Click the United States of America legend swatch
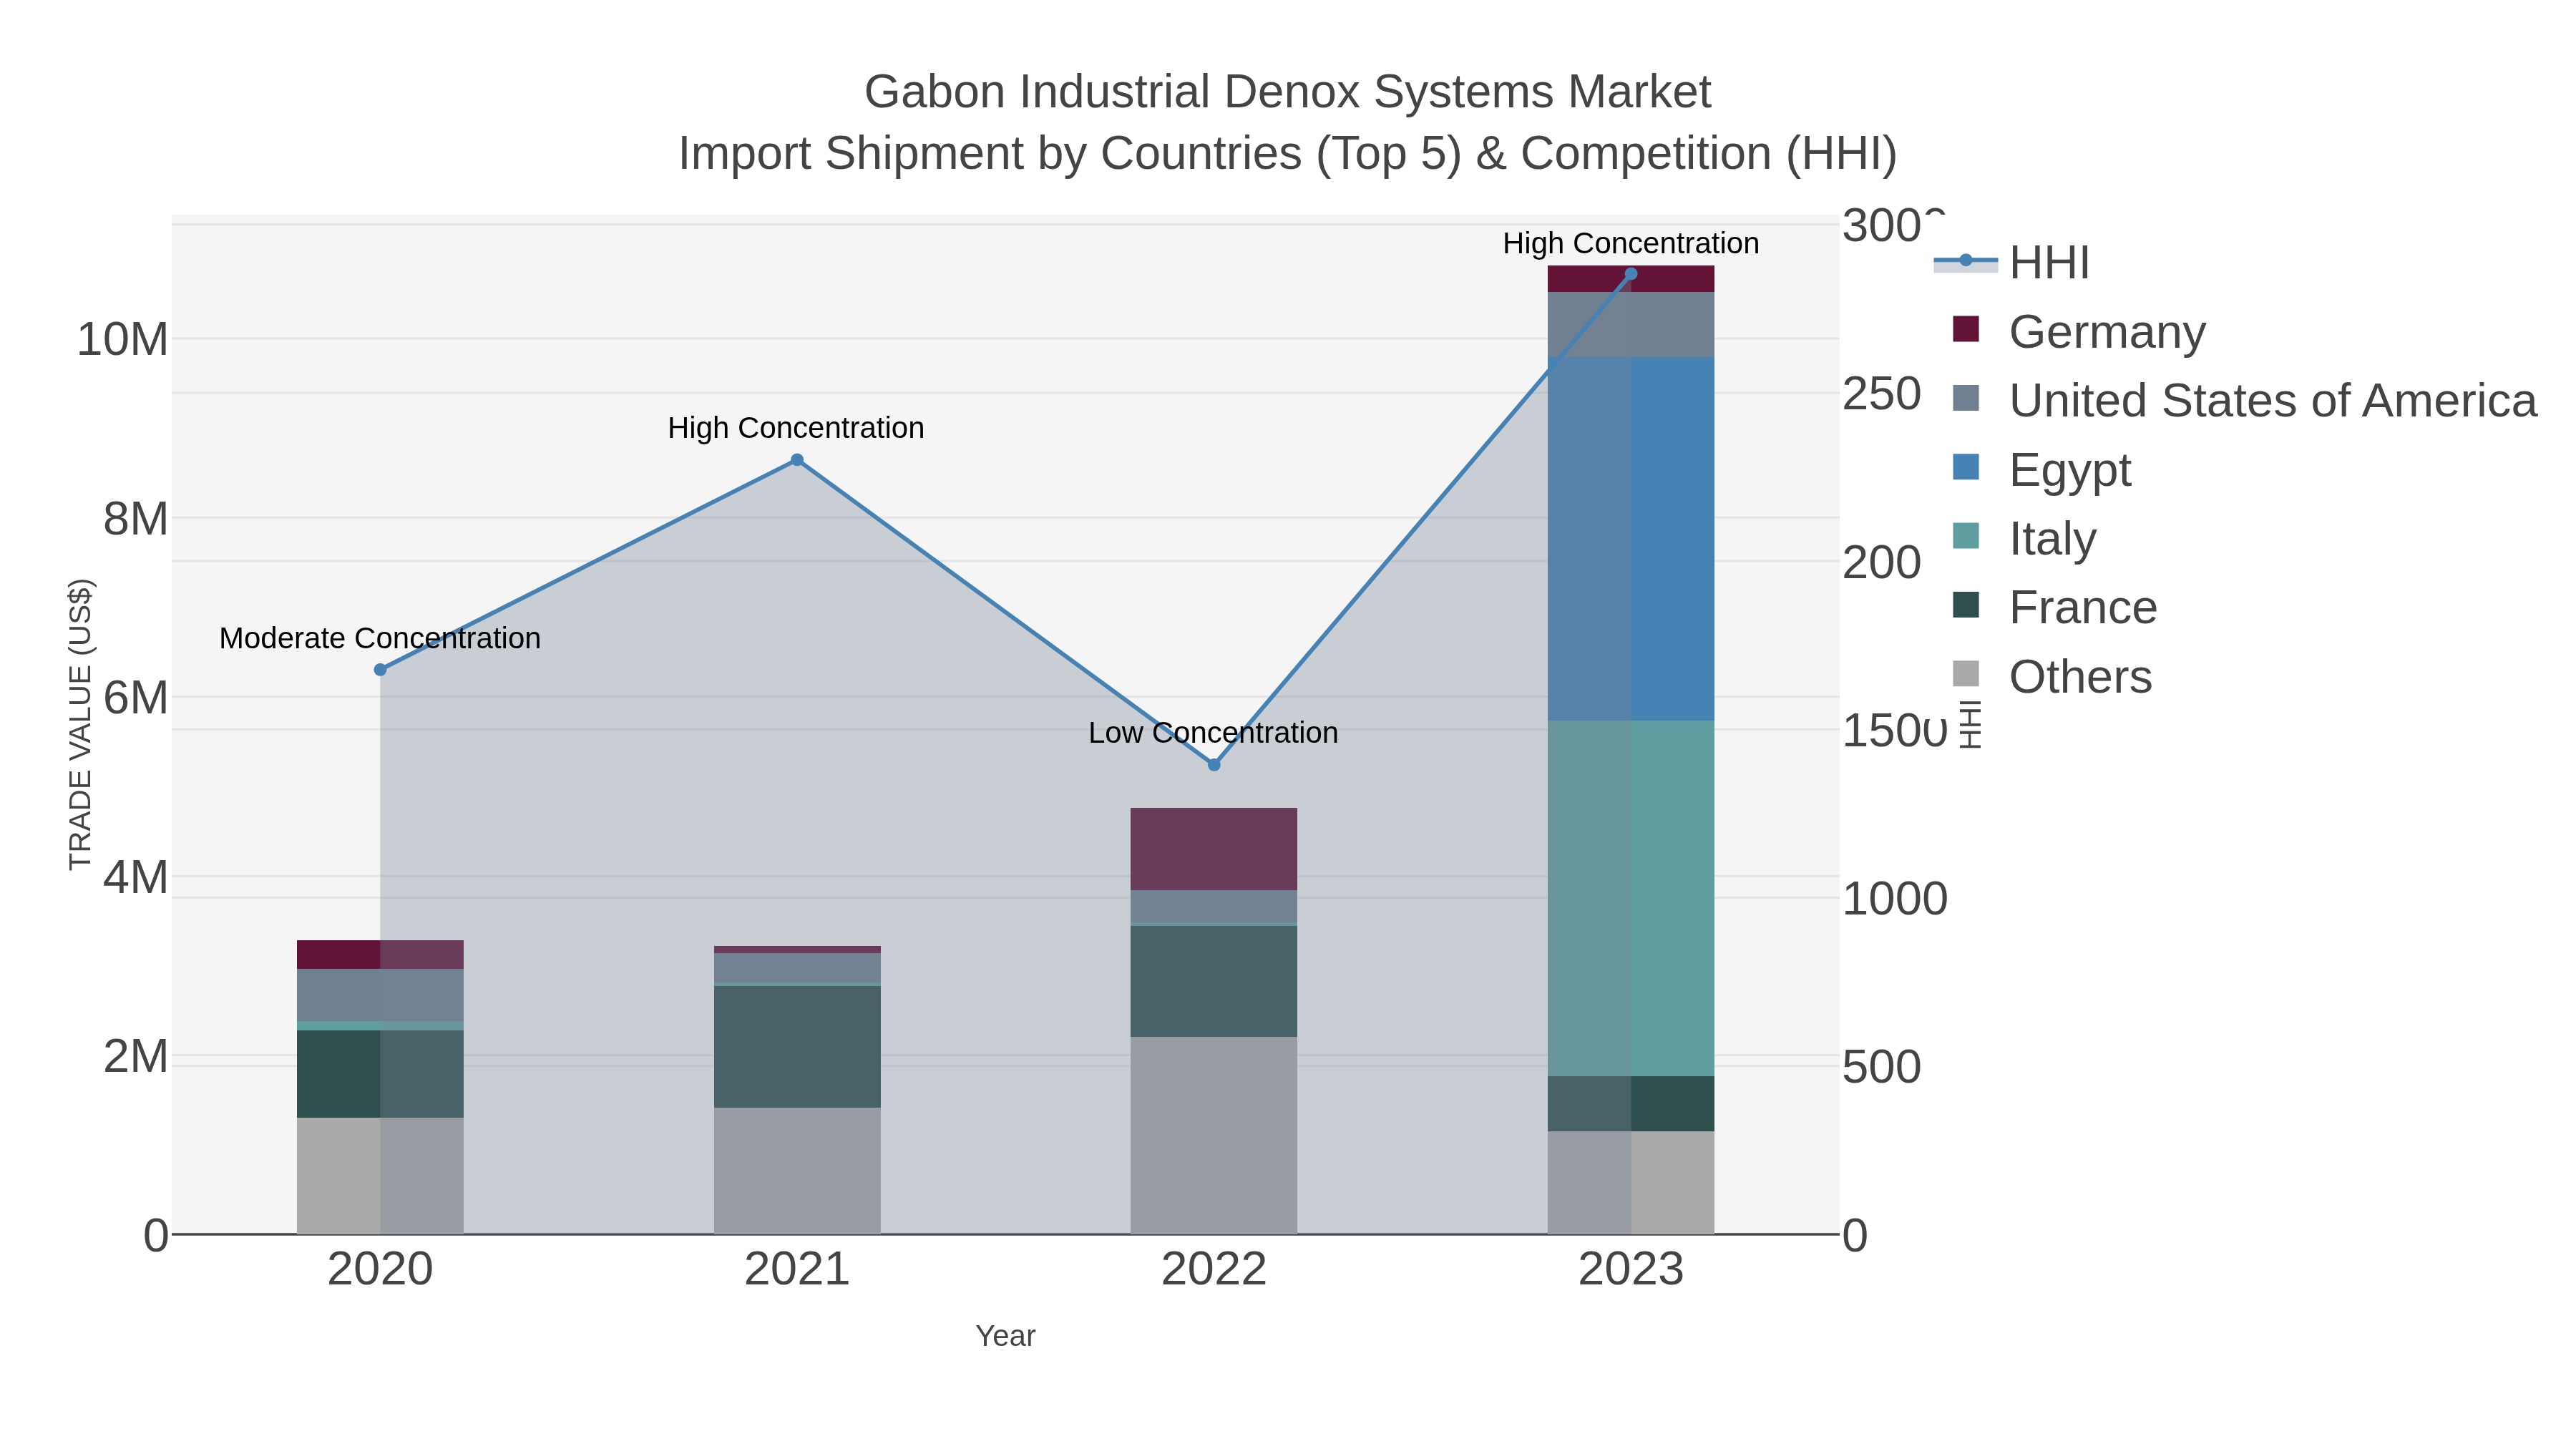2576x1449 pixels. tap(1965, 398)
